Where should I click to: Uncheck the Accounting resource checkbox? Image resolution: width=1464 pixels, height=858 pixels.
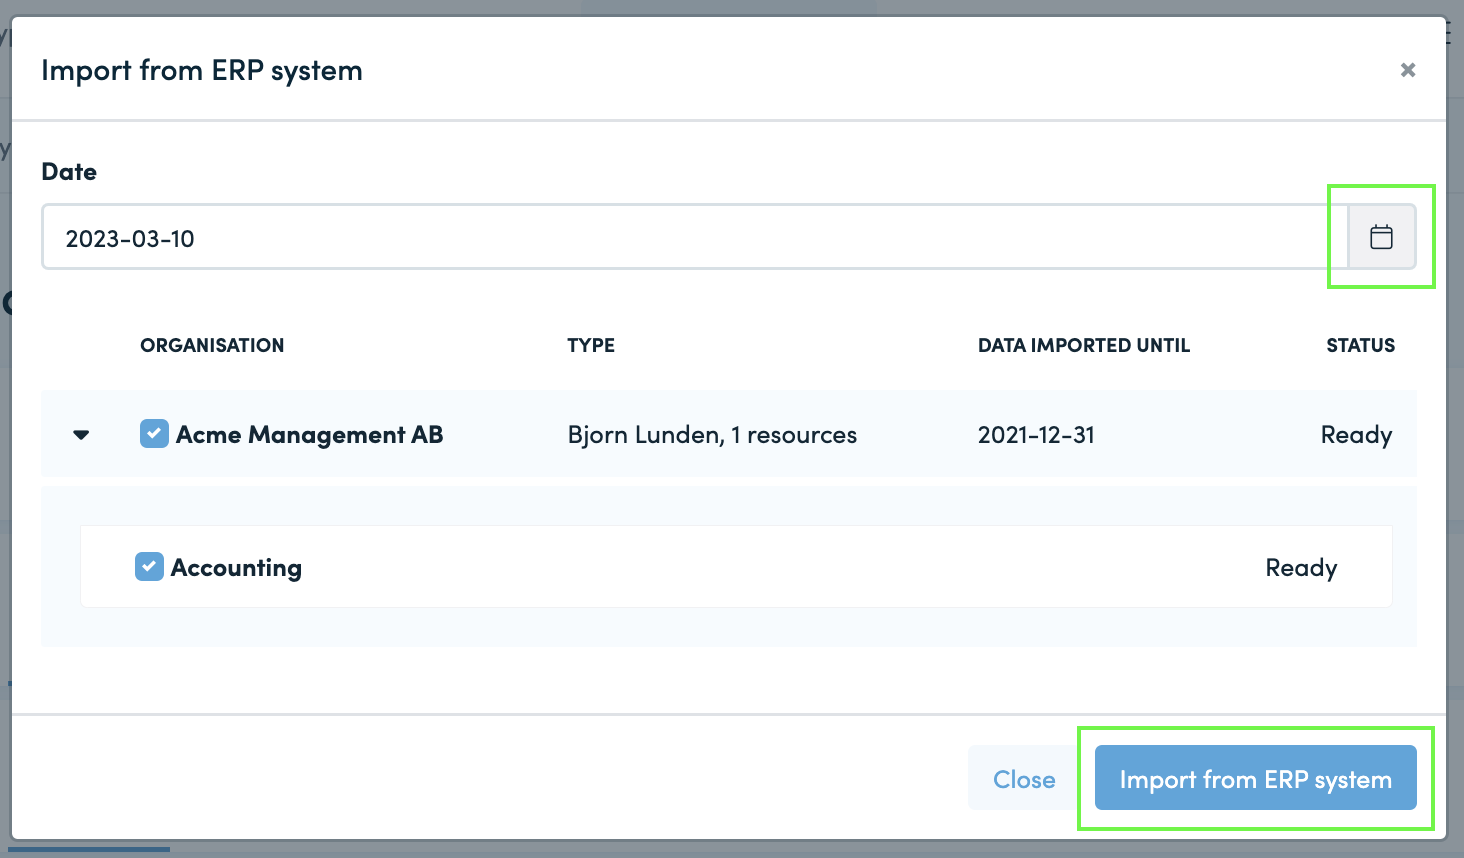click(x=149, y=567)
